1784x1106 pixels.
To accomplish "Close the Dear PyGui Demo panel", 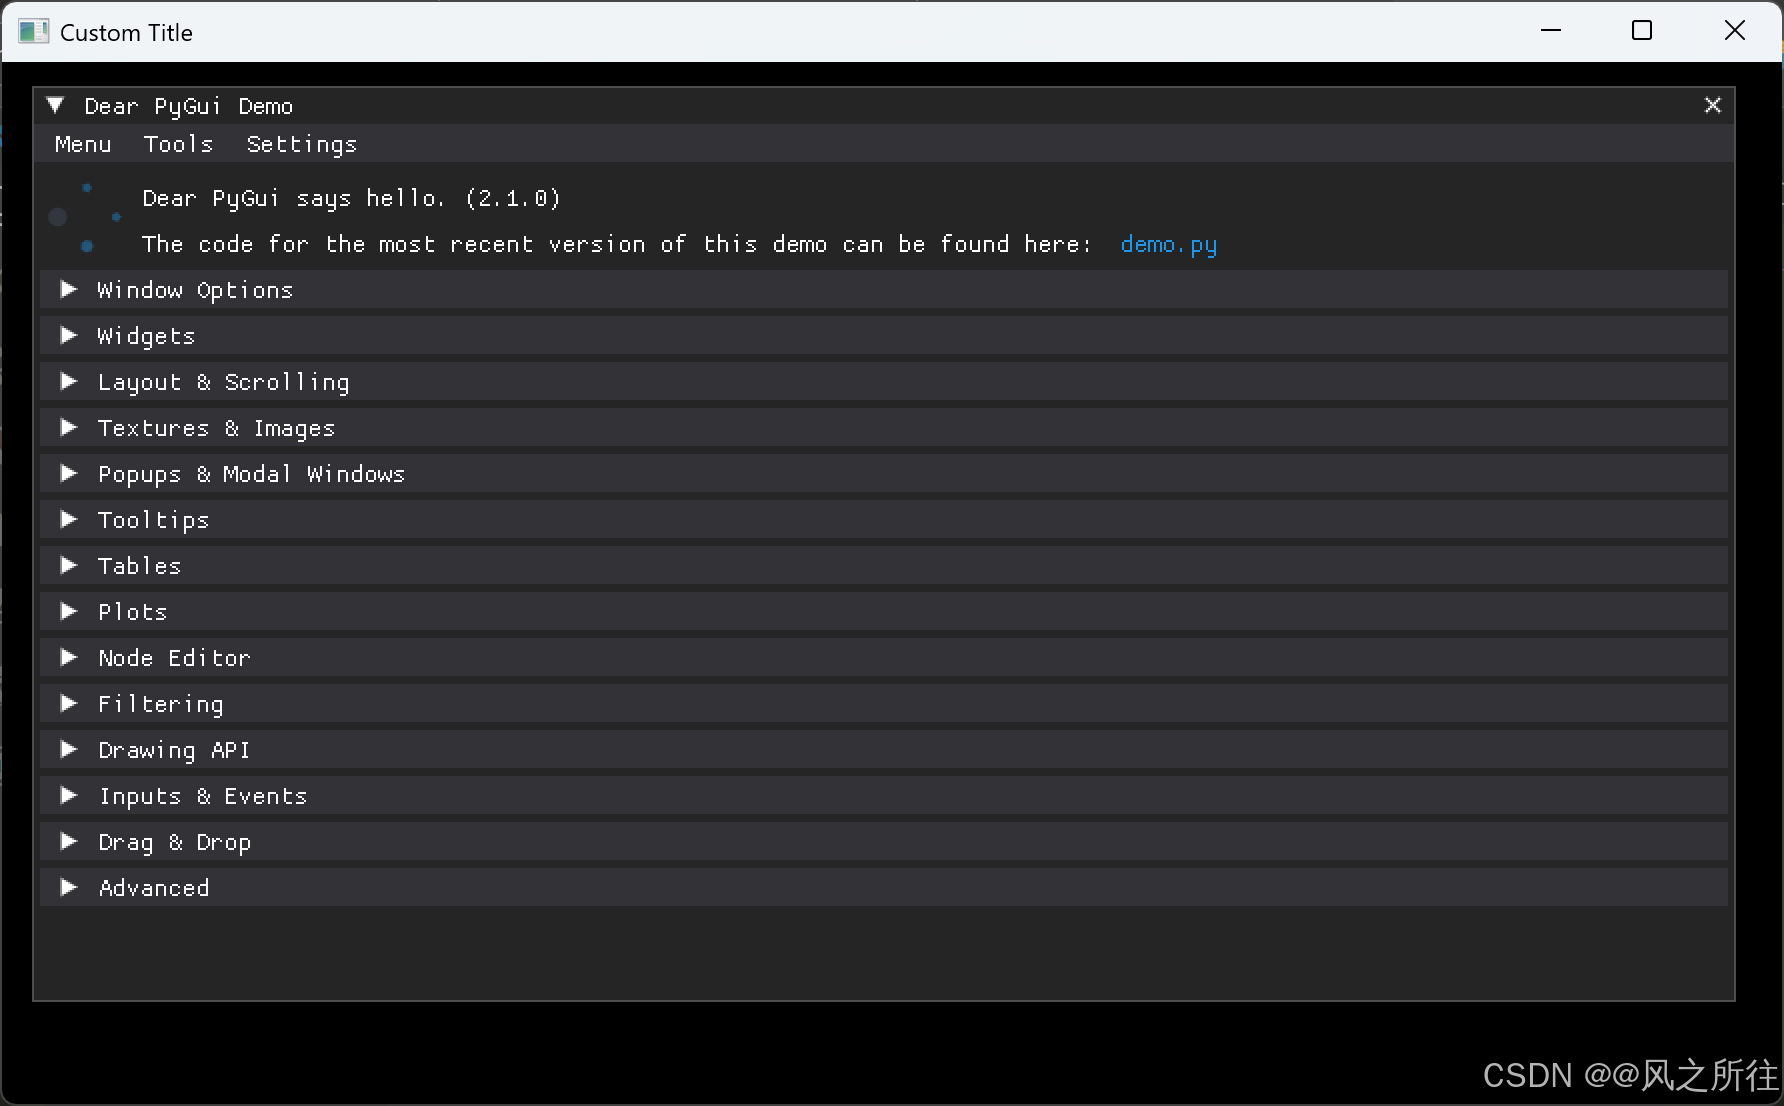I will click(1712, 105).
